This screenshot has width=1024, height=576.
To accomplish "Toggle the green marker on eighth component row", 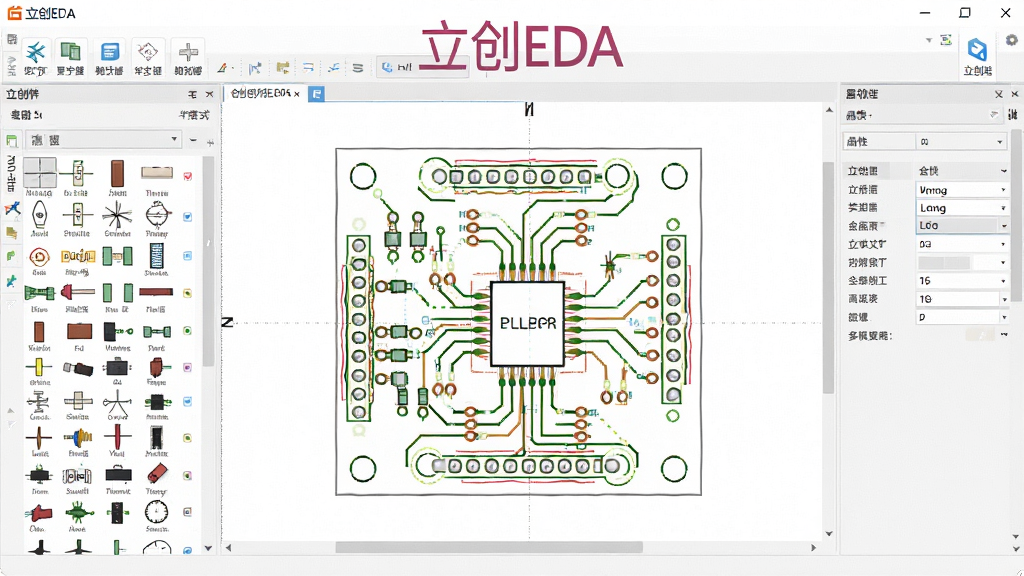I will click(187, 438).
